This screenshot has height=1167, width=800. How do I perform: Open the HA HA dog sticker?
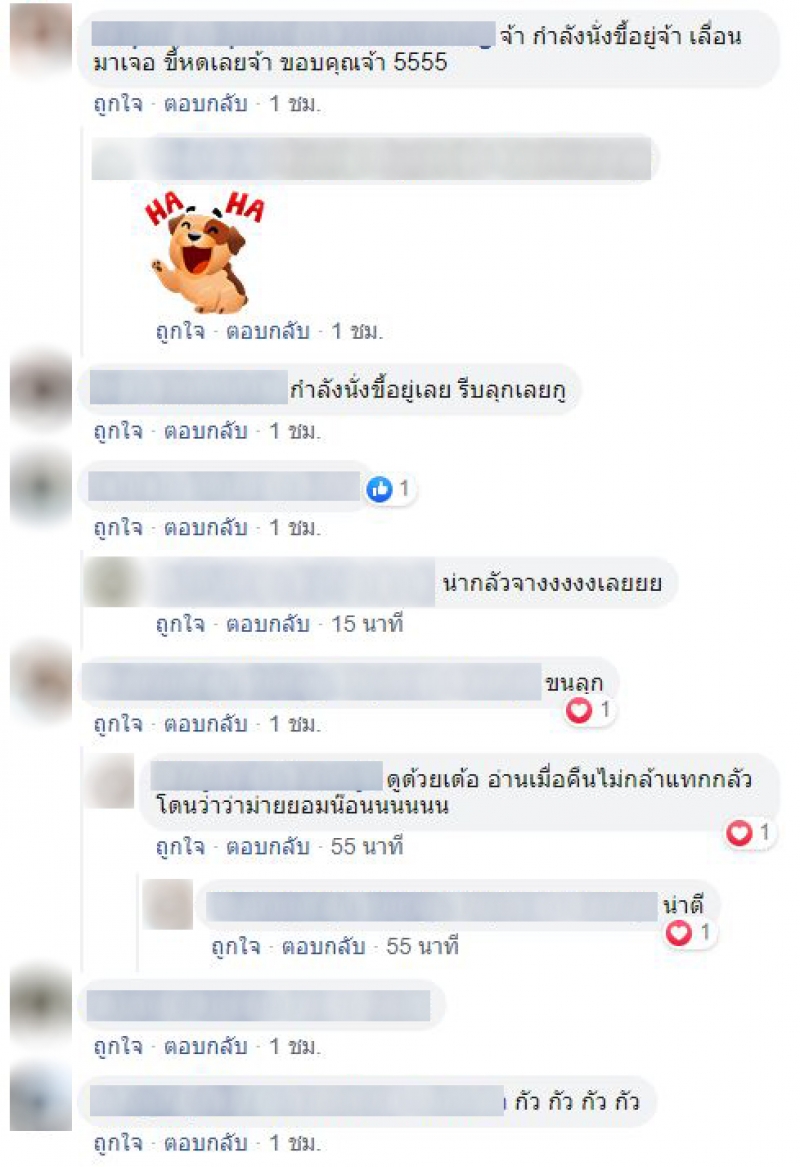pyautogui.click(x=205, y=252)
